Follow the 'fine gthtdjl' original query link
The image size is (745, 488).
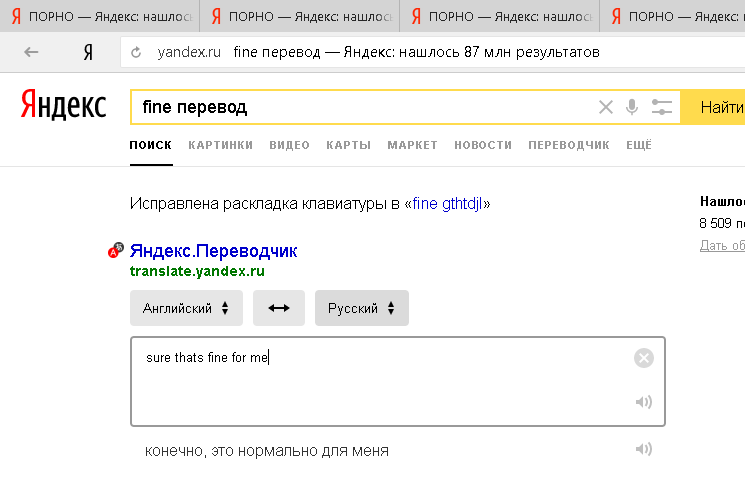coord(447,203)
